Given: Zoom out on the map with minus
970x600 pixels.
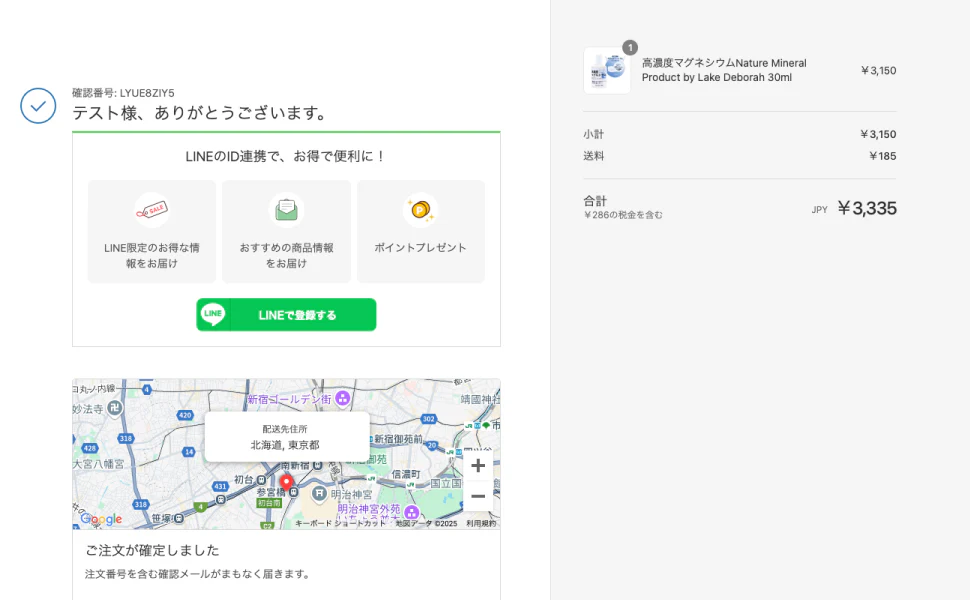Looking at the screenshot, I should click(478, 496).
